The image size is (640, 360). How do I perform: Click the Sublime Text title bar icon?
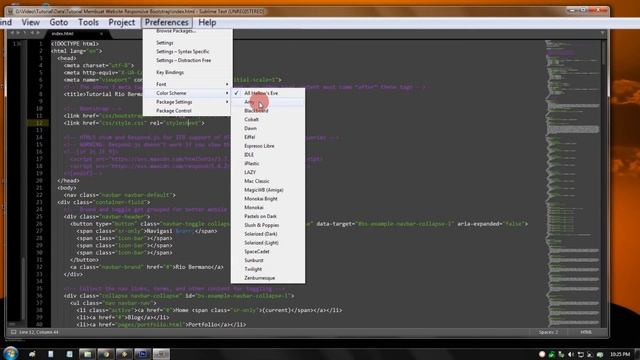coord(10,11)
